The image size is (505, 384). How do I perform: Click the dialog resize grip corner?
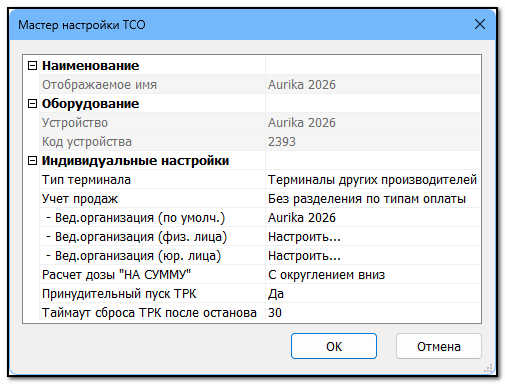[489, 368]
